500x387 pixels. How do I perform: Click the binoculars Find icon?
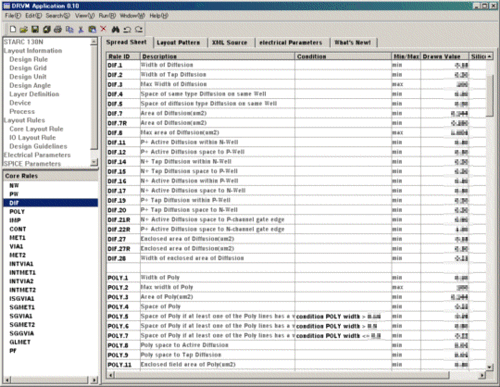[115, 29]
